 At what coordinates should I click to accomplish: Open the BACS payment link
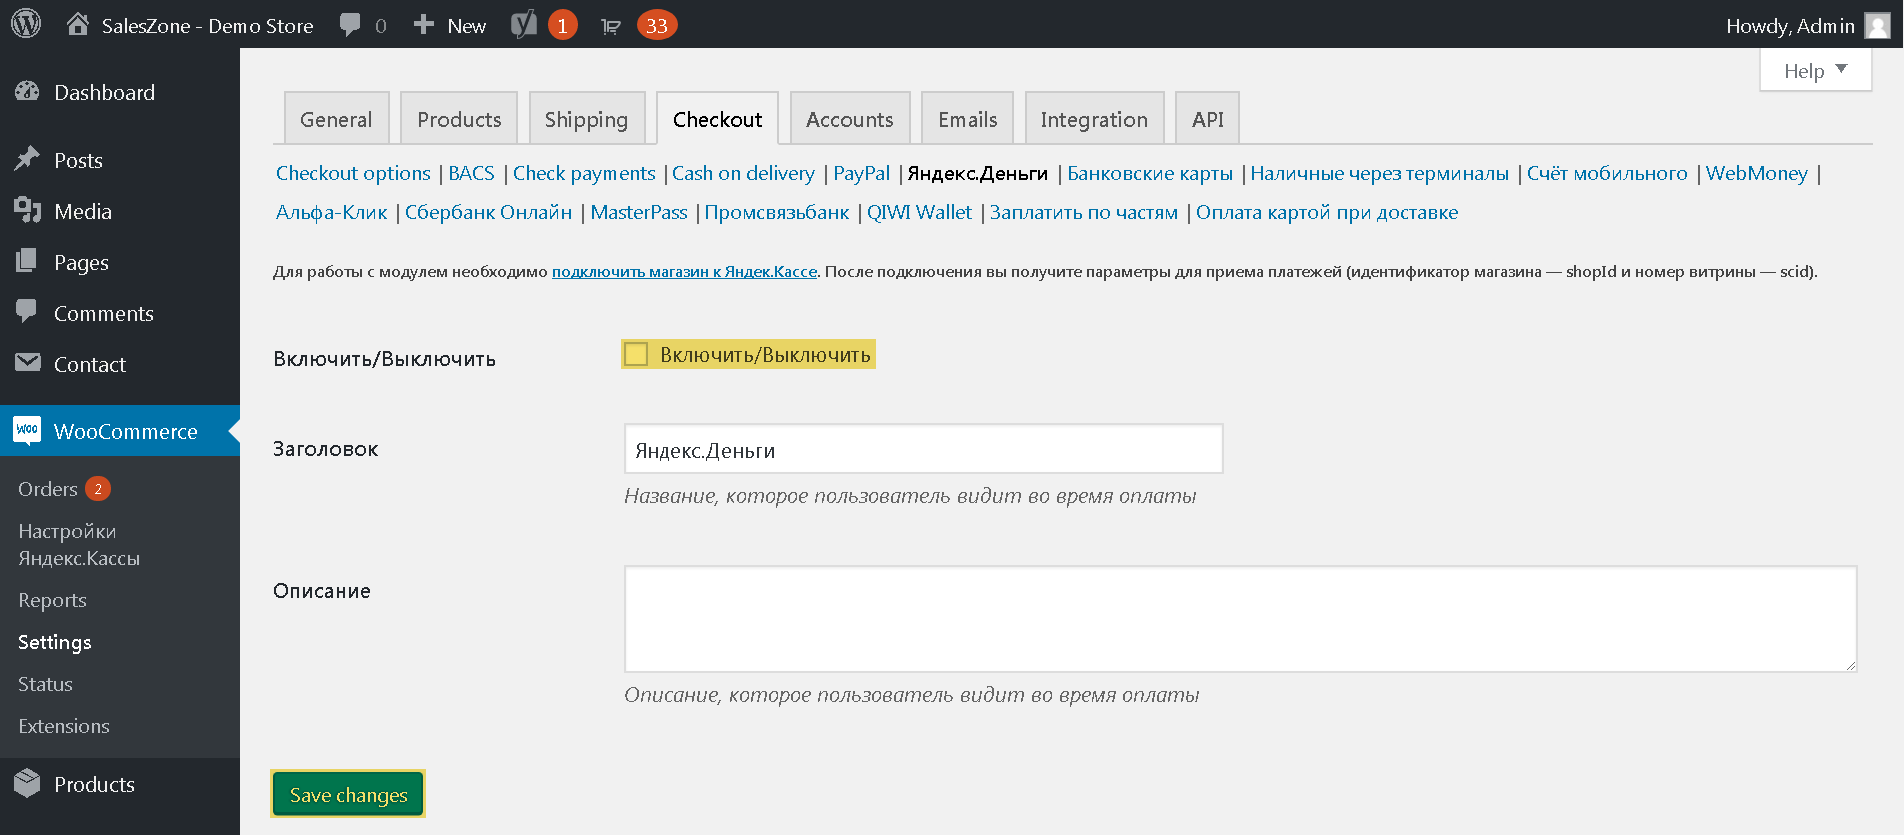[472, 173]
